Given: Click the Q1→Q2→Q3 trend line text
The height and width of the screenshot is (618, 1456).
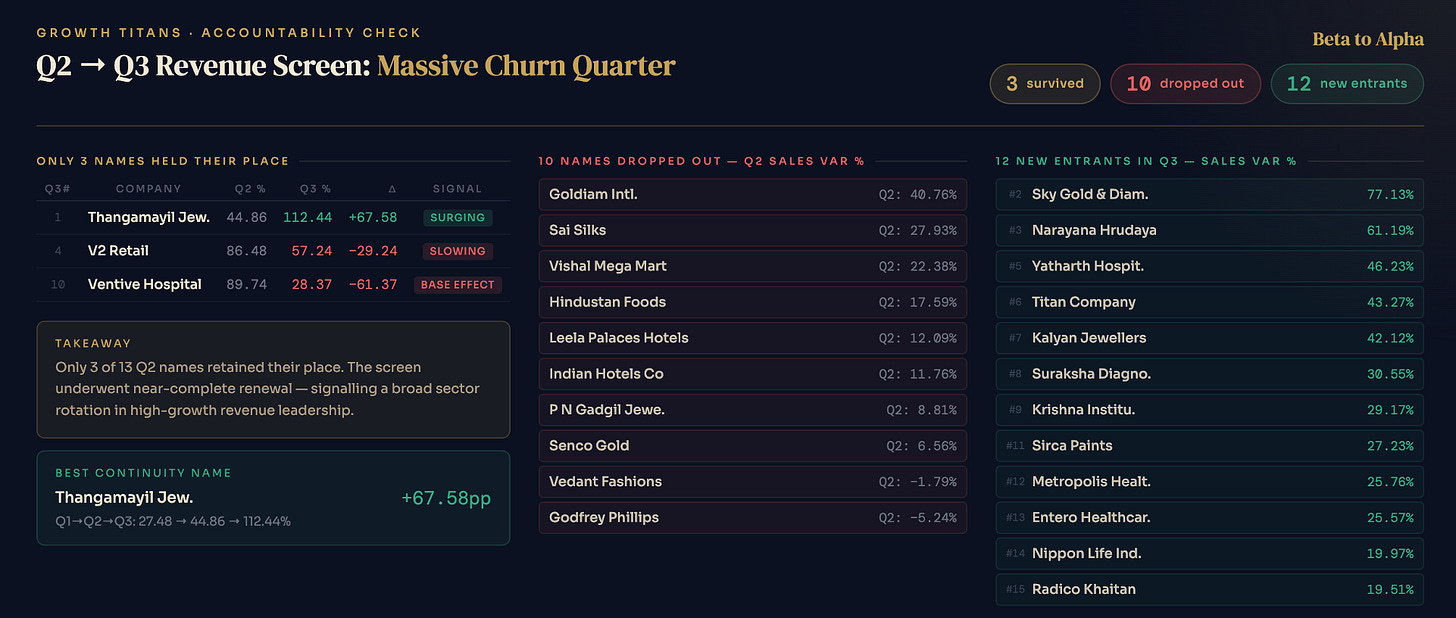Looking at the screenshot, I should (x=173, y=521).
